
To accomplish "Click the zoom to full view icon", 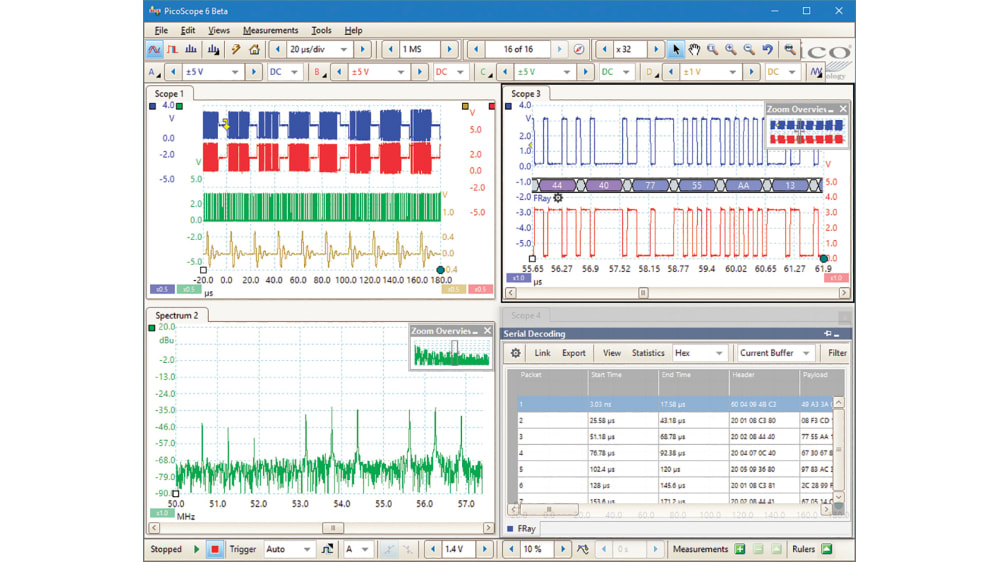I will tap(790, 49).
